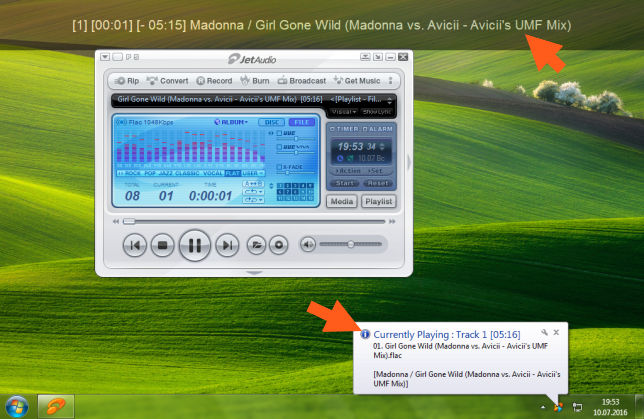Open the JetAudio main menu arrow
The image size is (644, 419).
tap(105, 57)
